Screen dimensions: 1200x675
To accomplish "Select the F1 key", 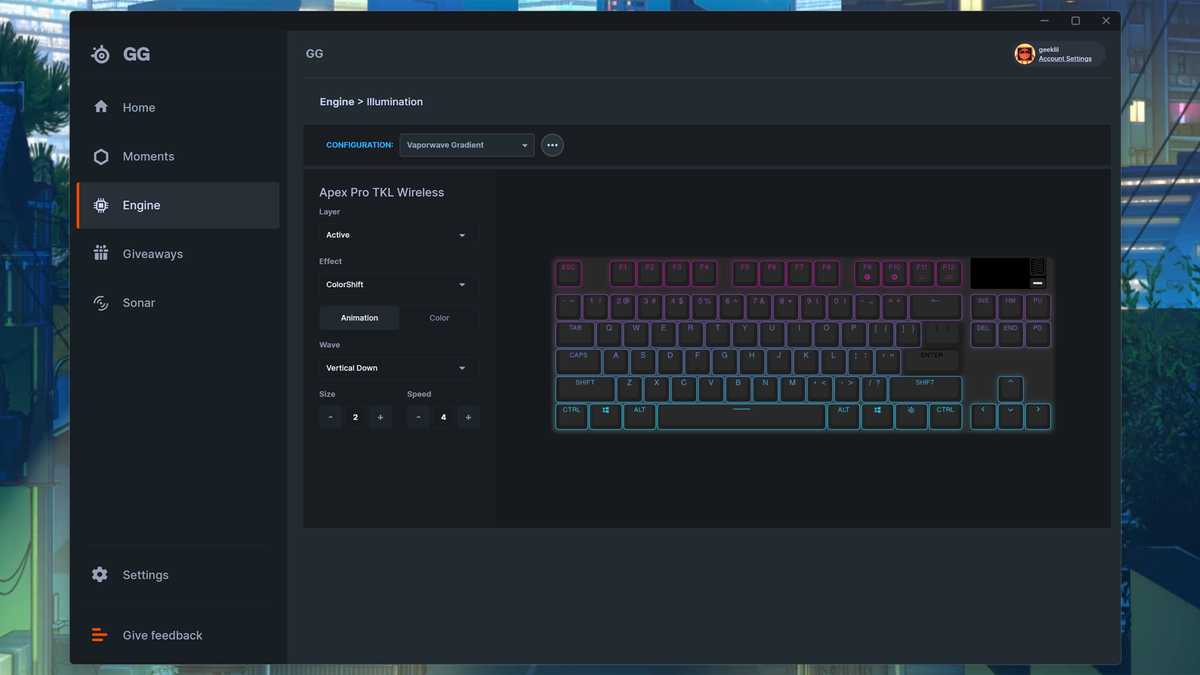I will (623, 273).
